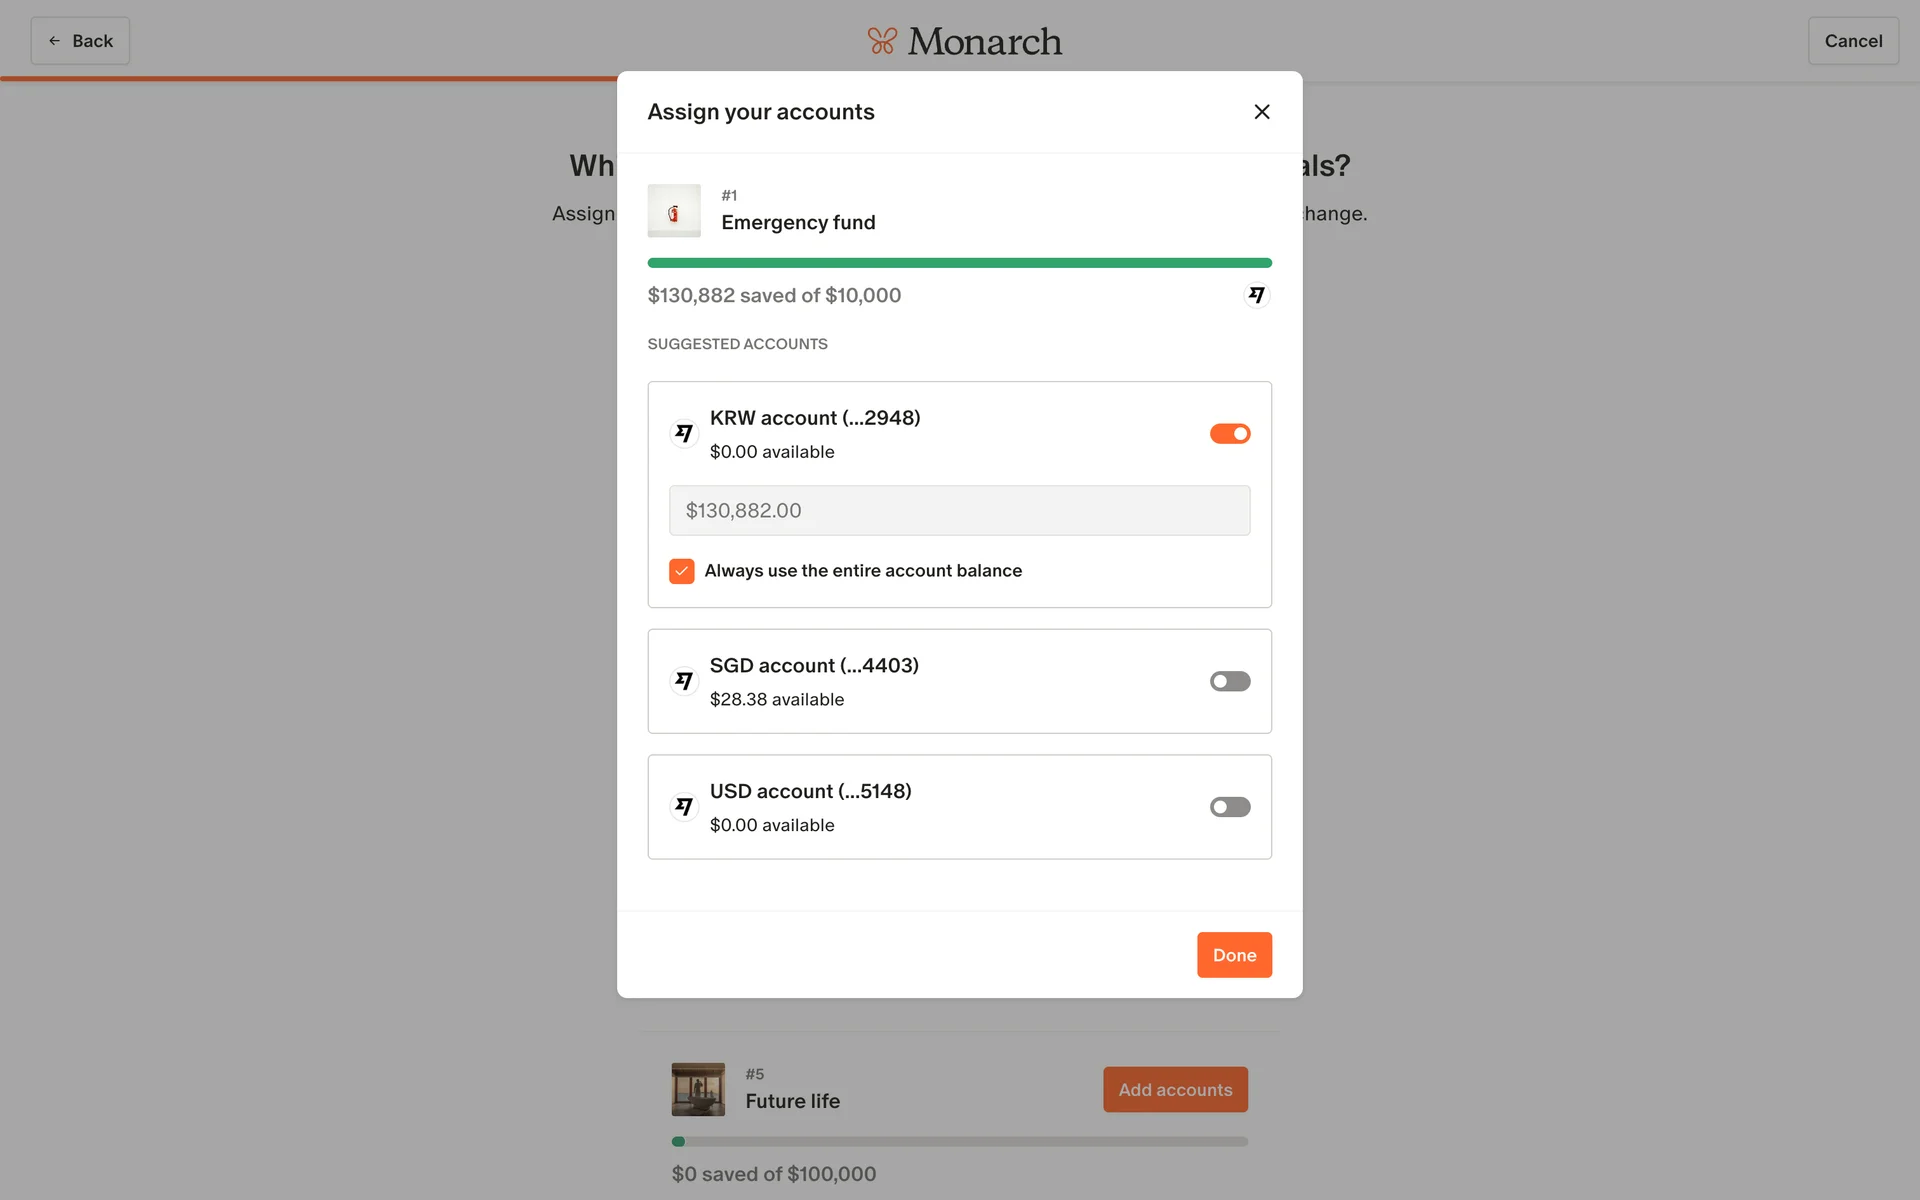Close the Assign your accounts dialog
The width and height of the screenshot is (1920, 1200).
1261,112
